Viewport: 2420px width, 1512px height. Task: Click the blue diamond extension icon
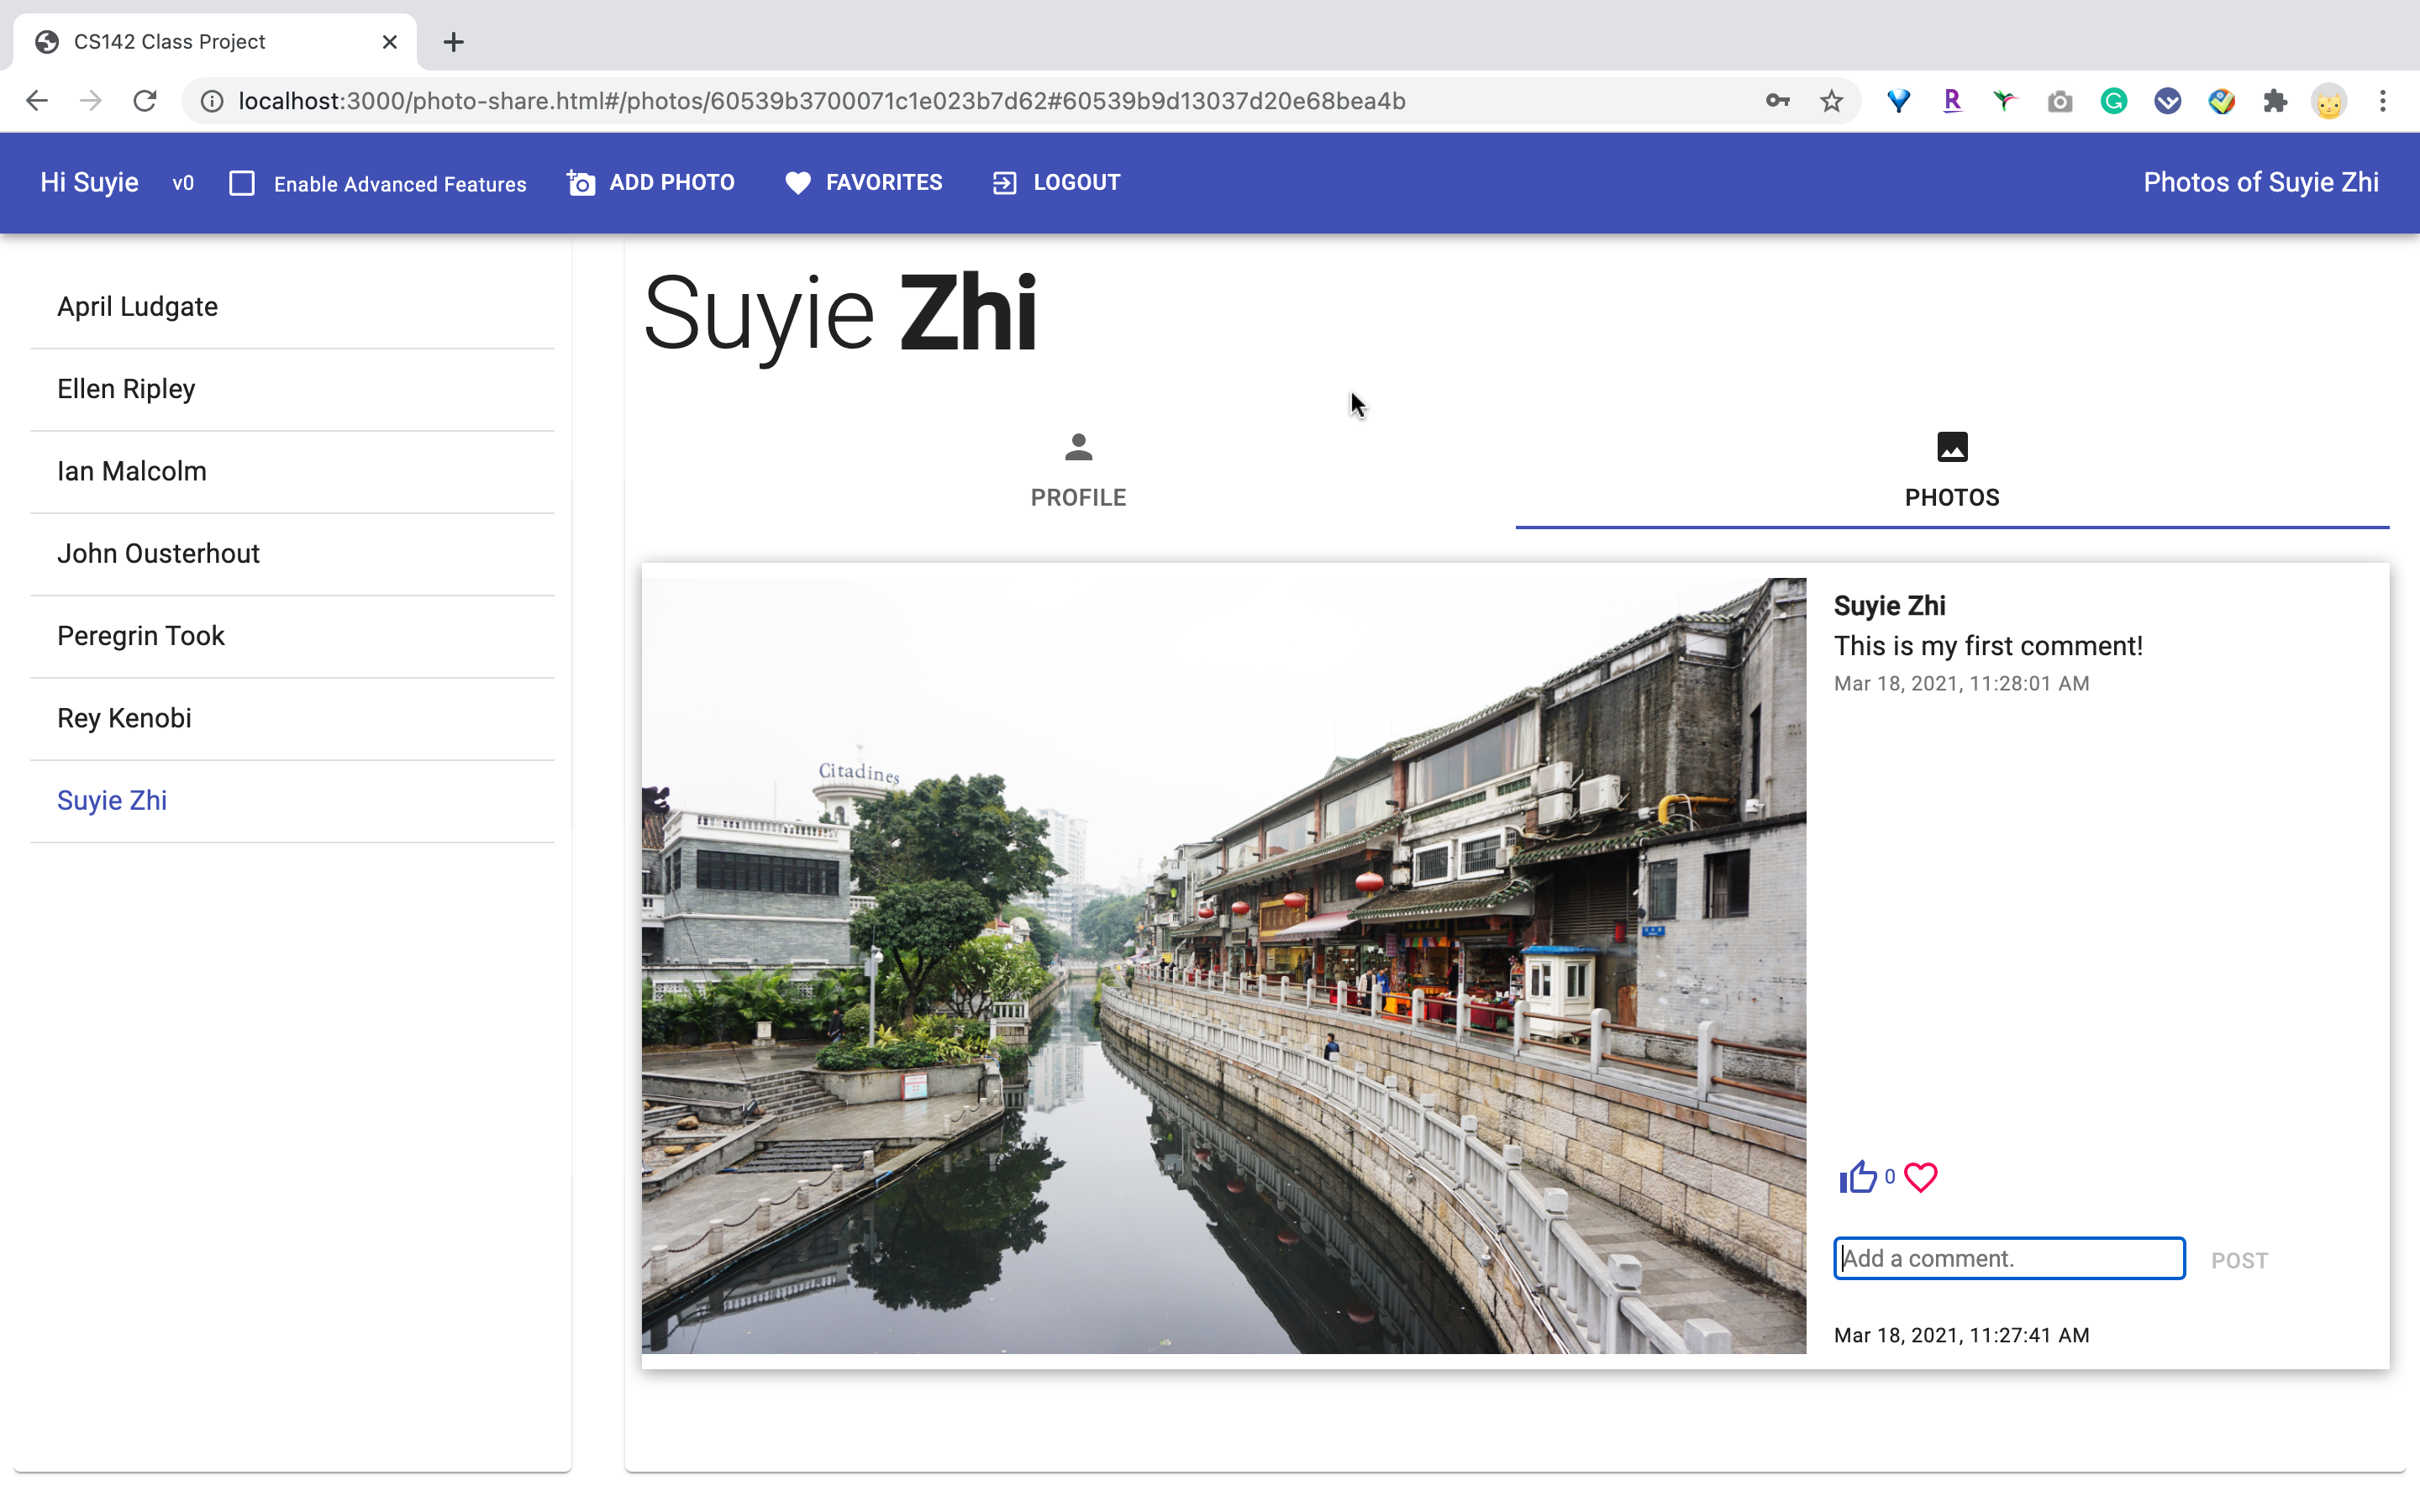pyautogui.click(x=1897, y=101)
